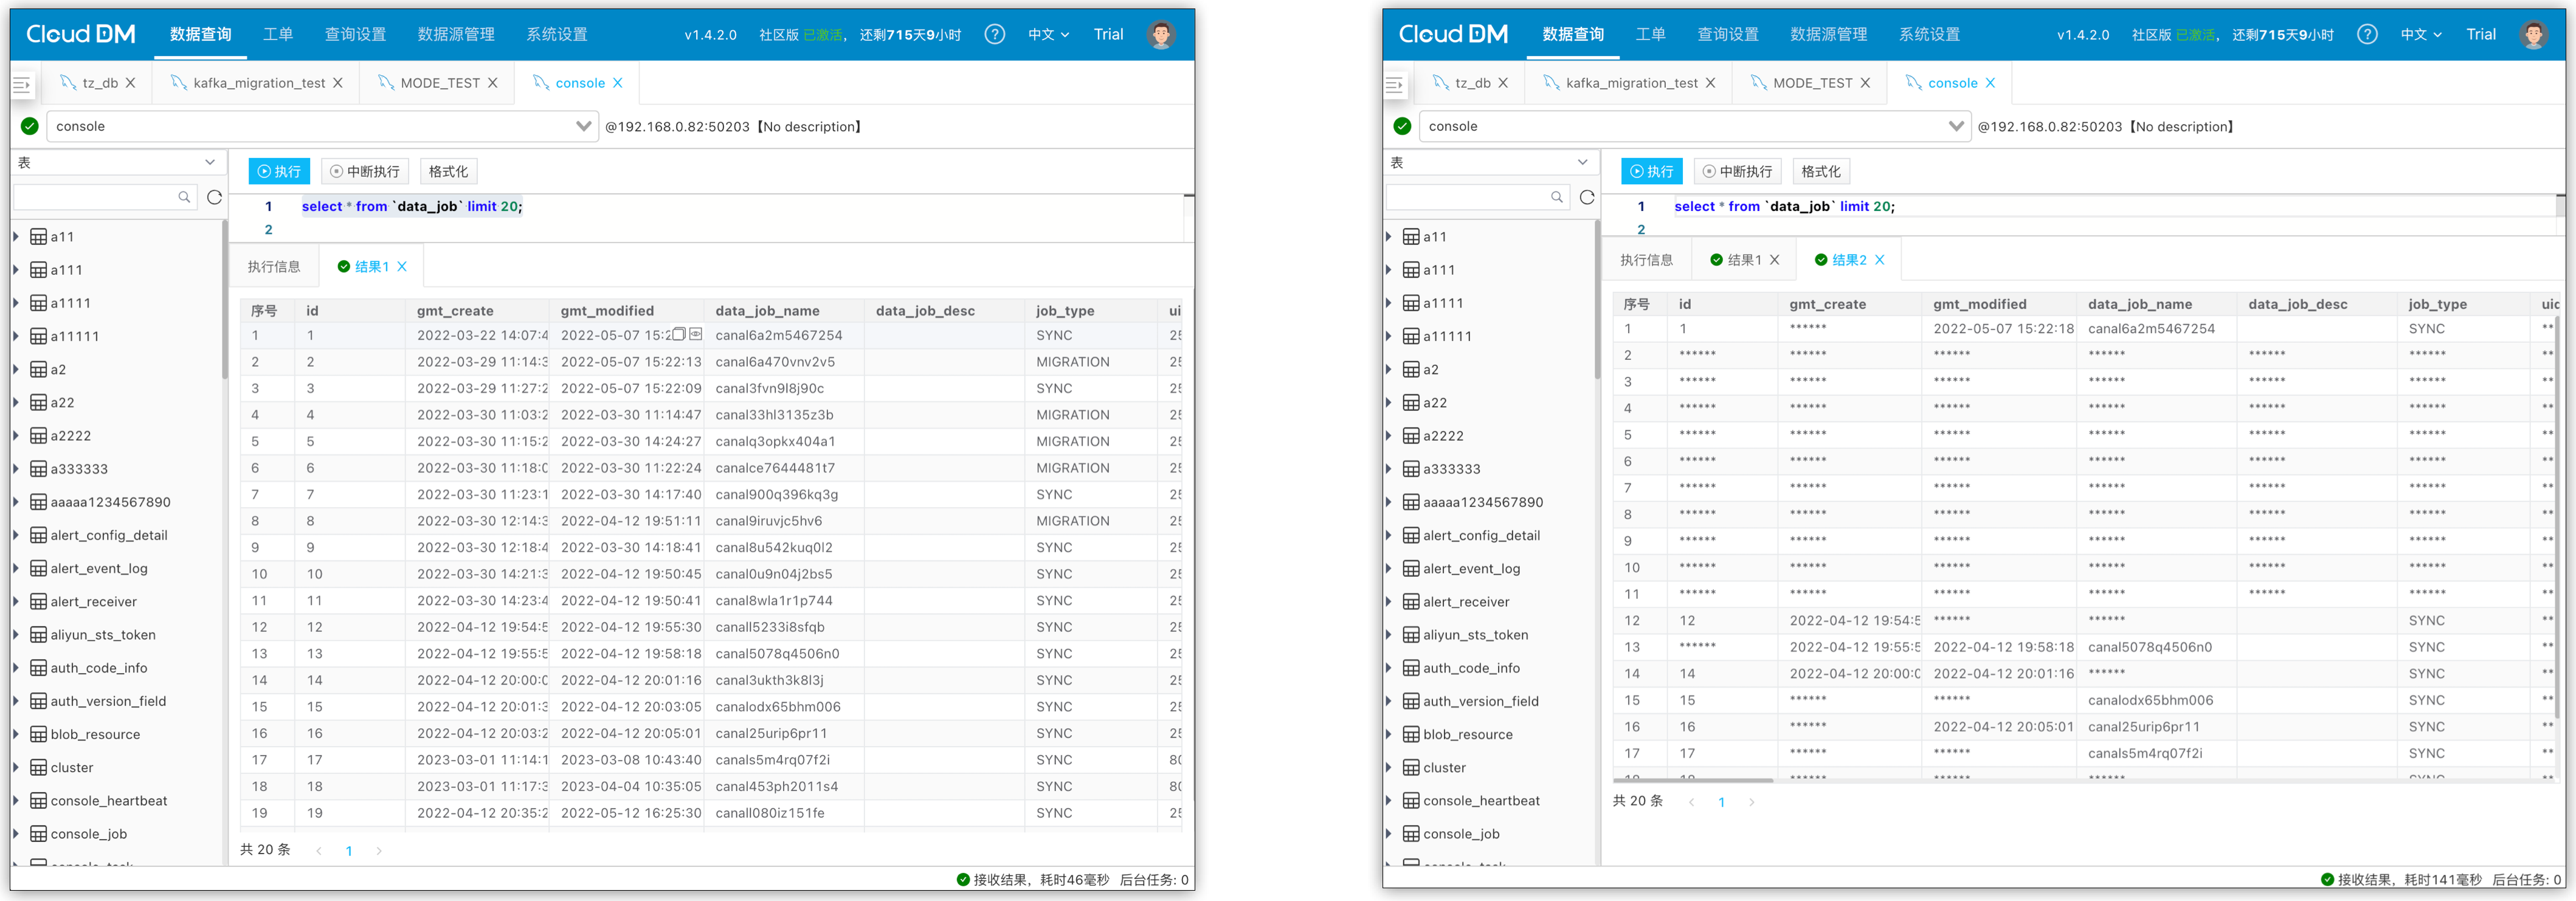The image size is (2576, 901).
Task: Click the 执行 execute button in right window
Action: click(x=1651, y=171)
